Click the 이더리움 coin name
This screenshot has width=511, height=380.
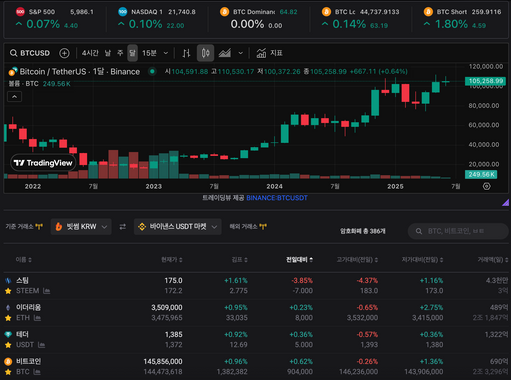click(x=29, y=308)
